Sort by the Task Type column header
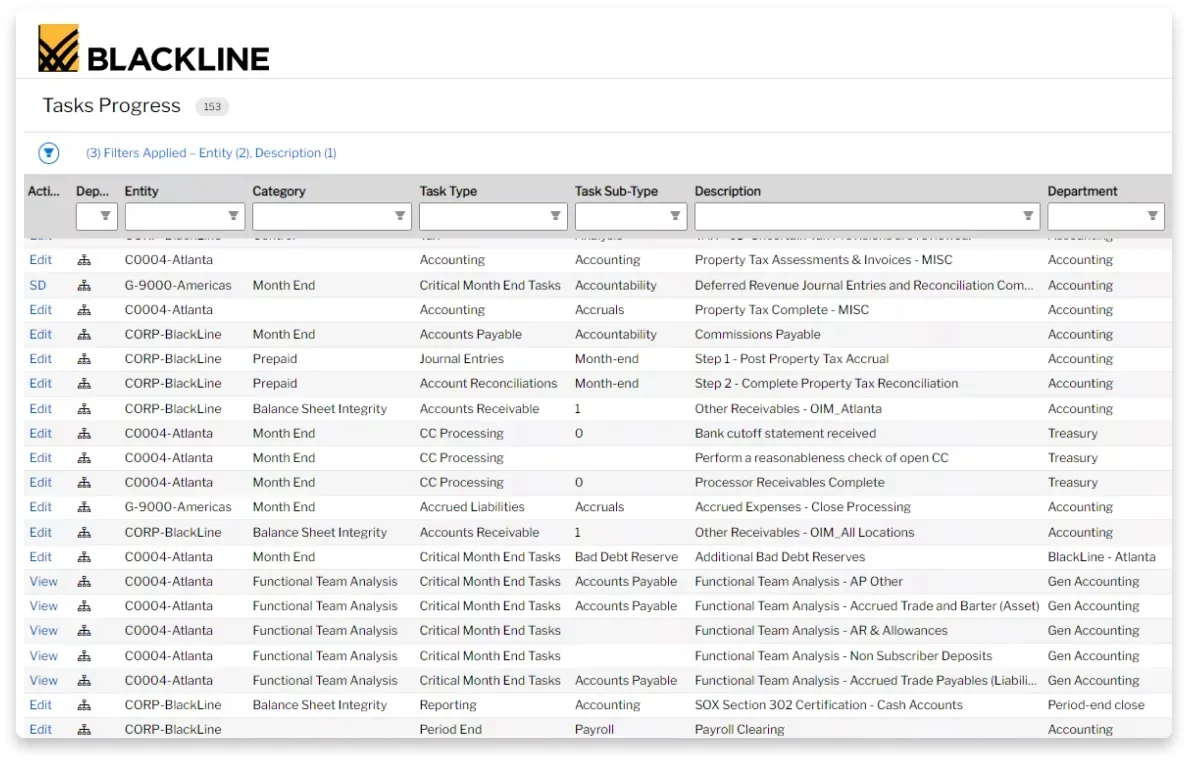Viewport: 1188px width, 762px height. pos(449,191)
